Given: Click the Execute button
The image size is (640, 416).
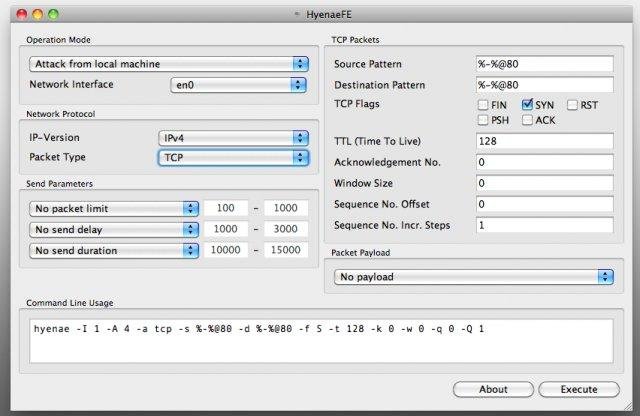Looking at the screenshot, I should click(x=578, y=389).
